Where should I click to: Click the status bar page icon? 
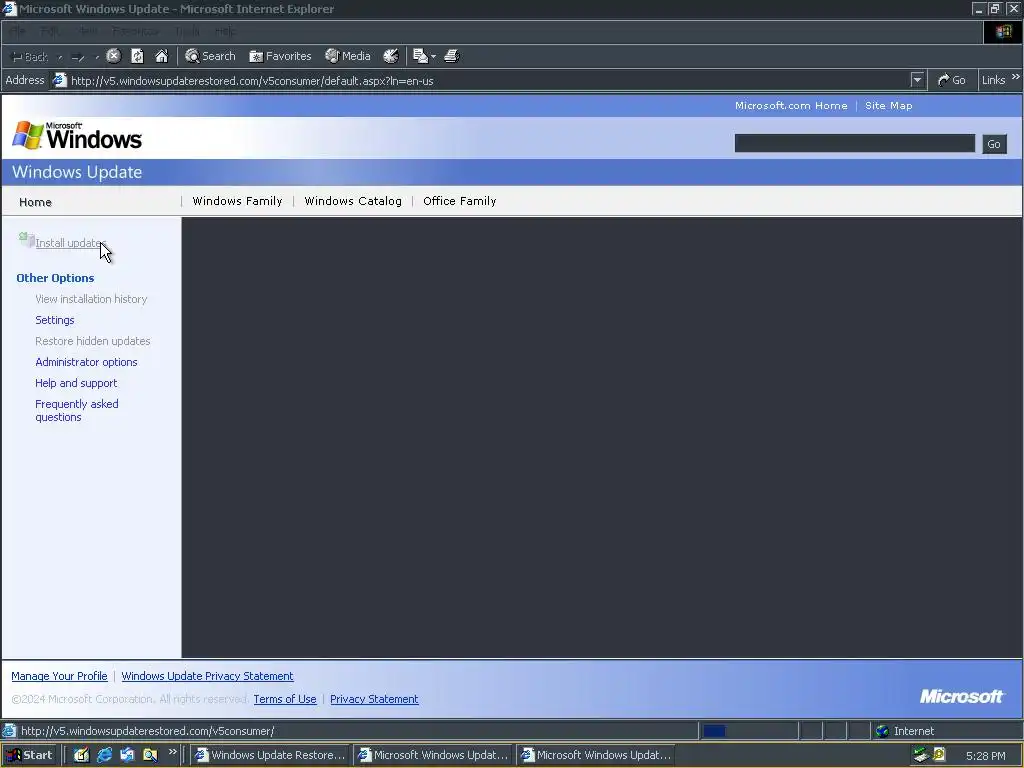point(8,731)
